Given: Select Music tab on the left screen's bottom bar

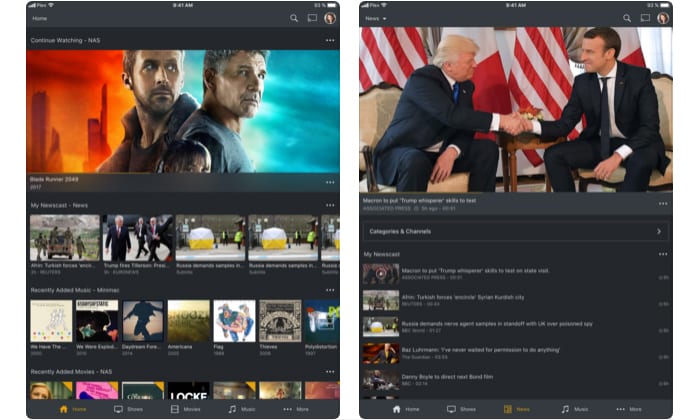Looking at the screenshot, I should tap(242, 409).
